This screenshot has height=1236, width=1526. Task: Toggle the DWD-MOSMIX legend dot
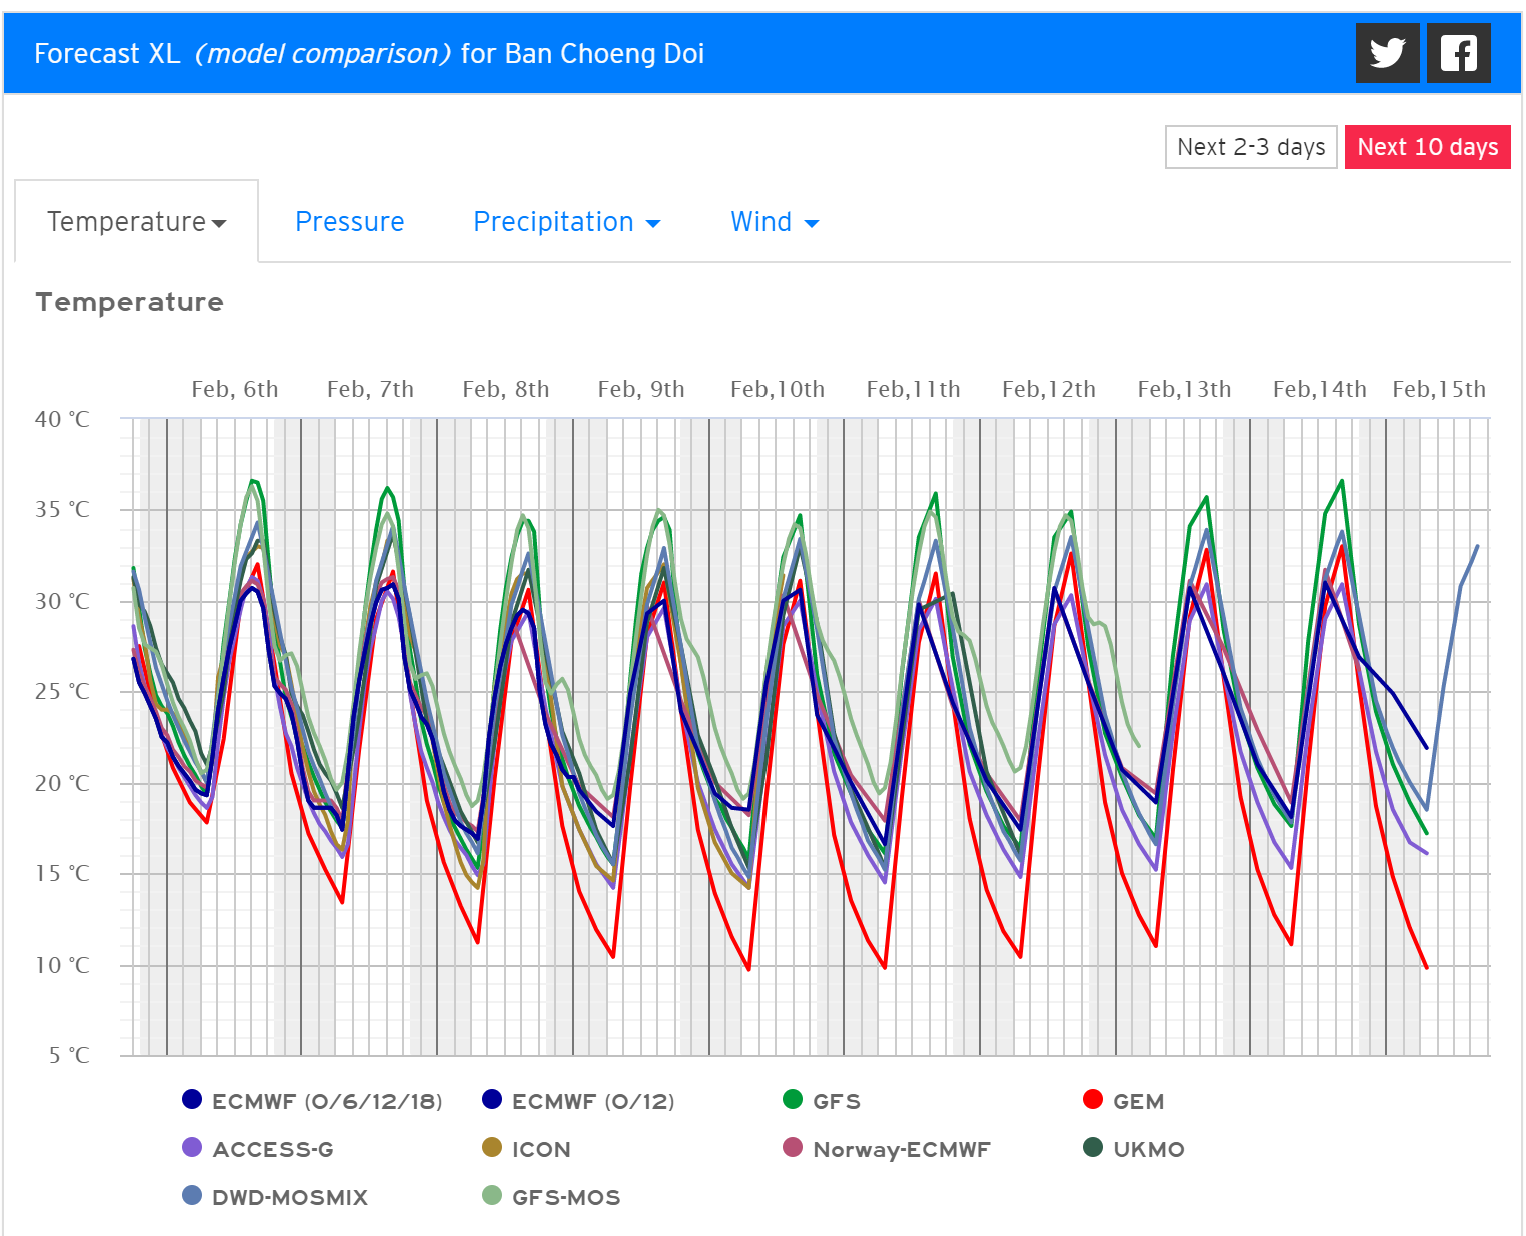(192, 1196)
